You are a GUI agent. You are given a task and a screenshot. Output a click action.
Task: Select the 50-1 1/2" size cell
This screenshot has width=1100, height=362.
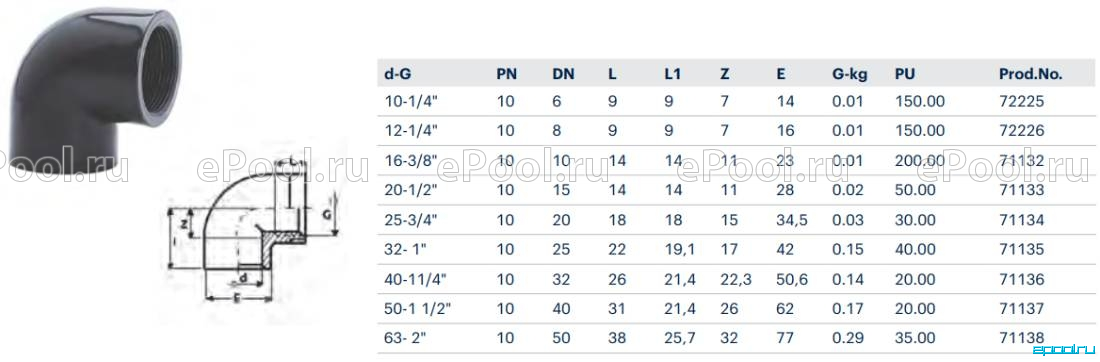[x=418, y=309]
